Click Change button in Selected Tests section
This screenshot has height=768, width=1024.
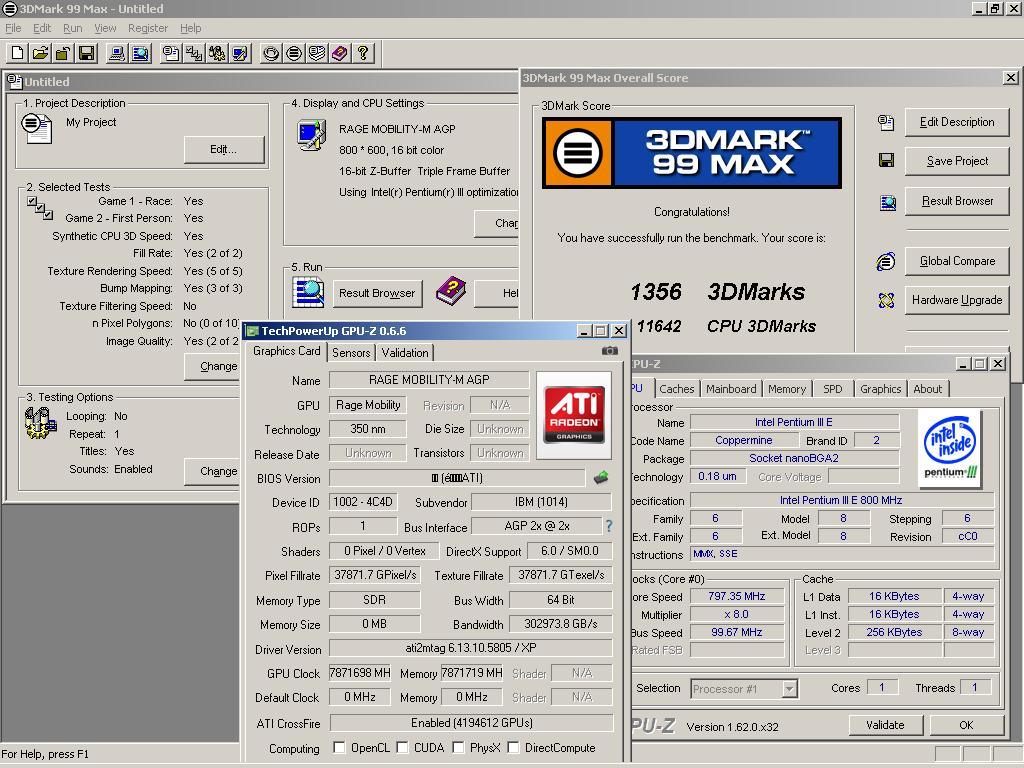(212, 366)
